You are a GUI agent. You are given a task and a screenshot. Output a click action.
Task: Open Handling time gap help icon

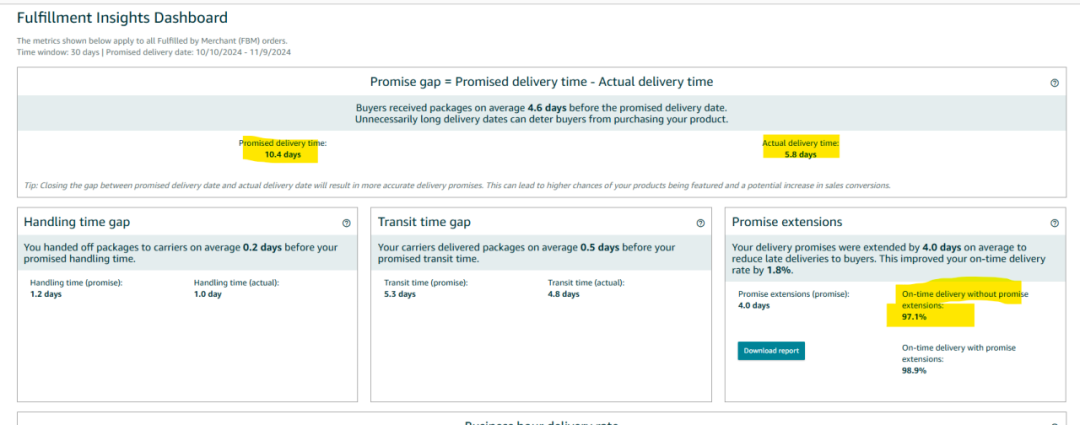tap(346, 223)
